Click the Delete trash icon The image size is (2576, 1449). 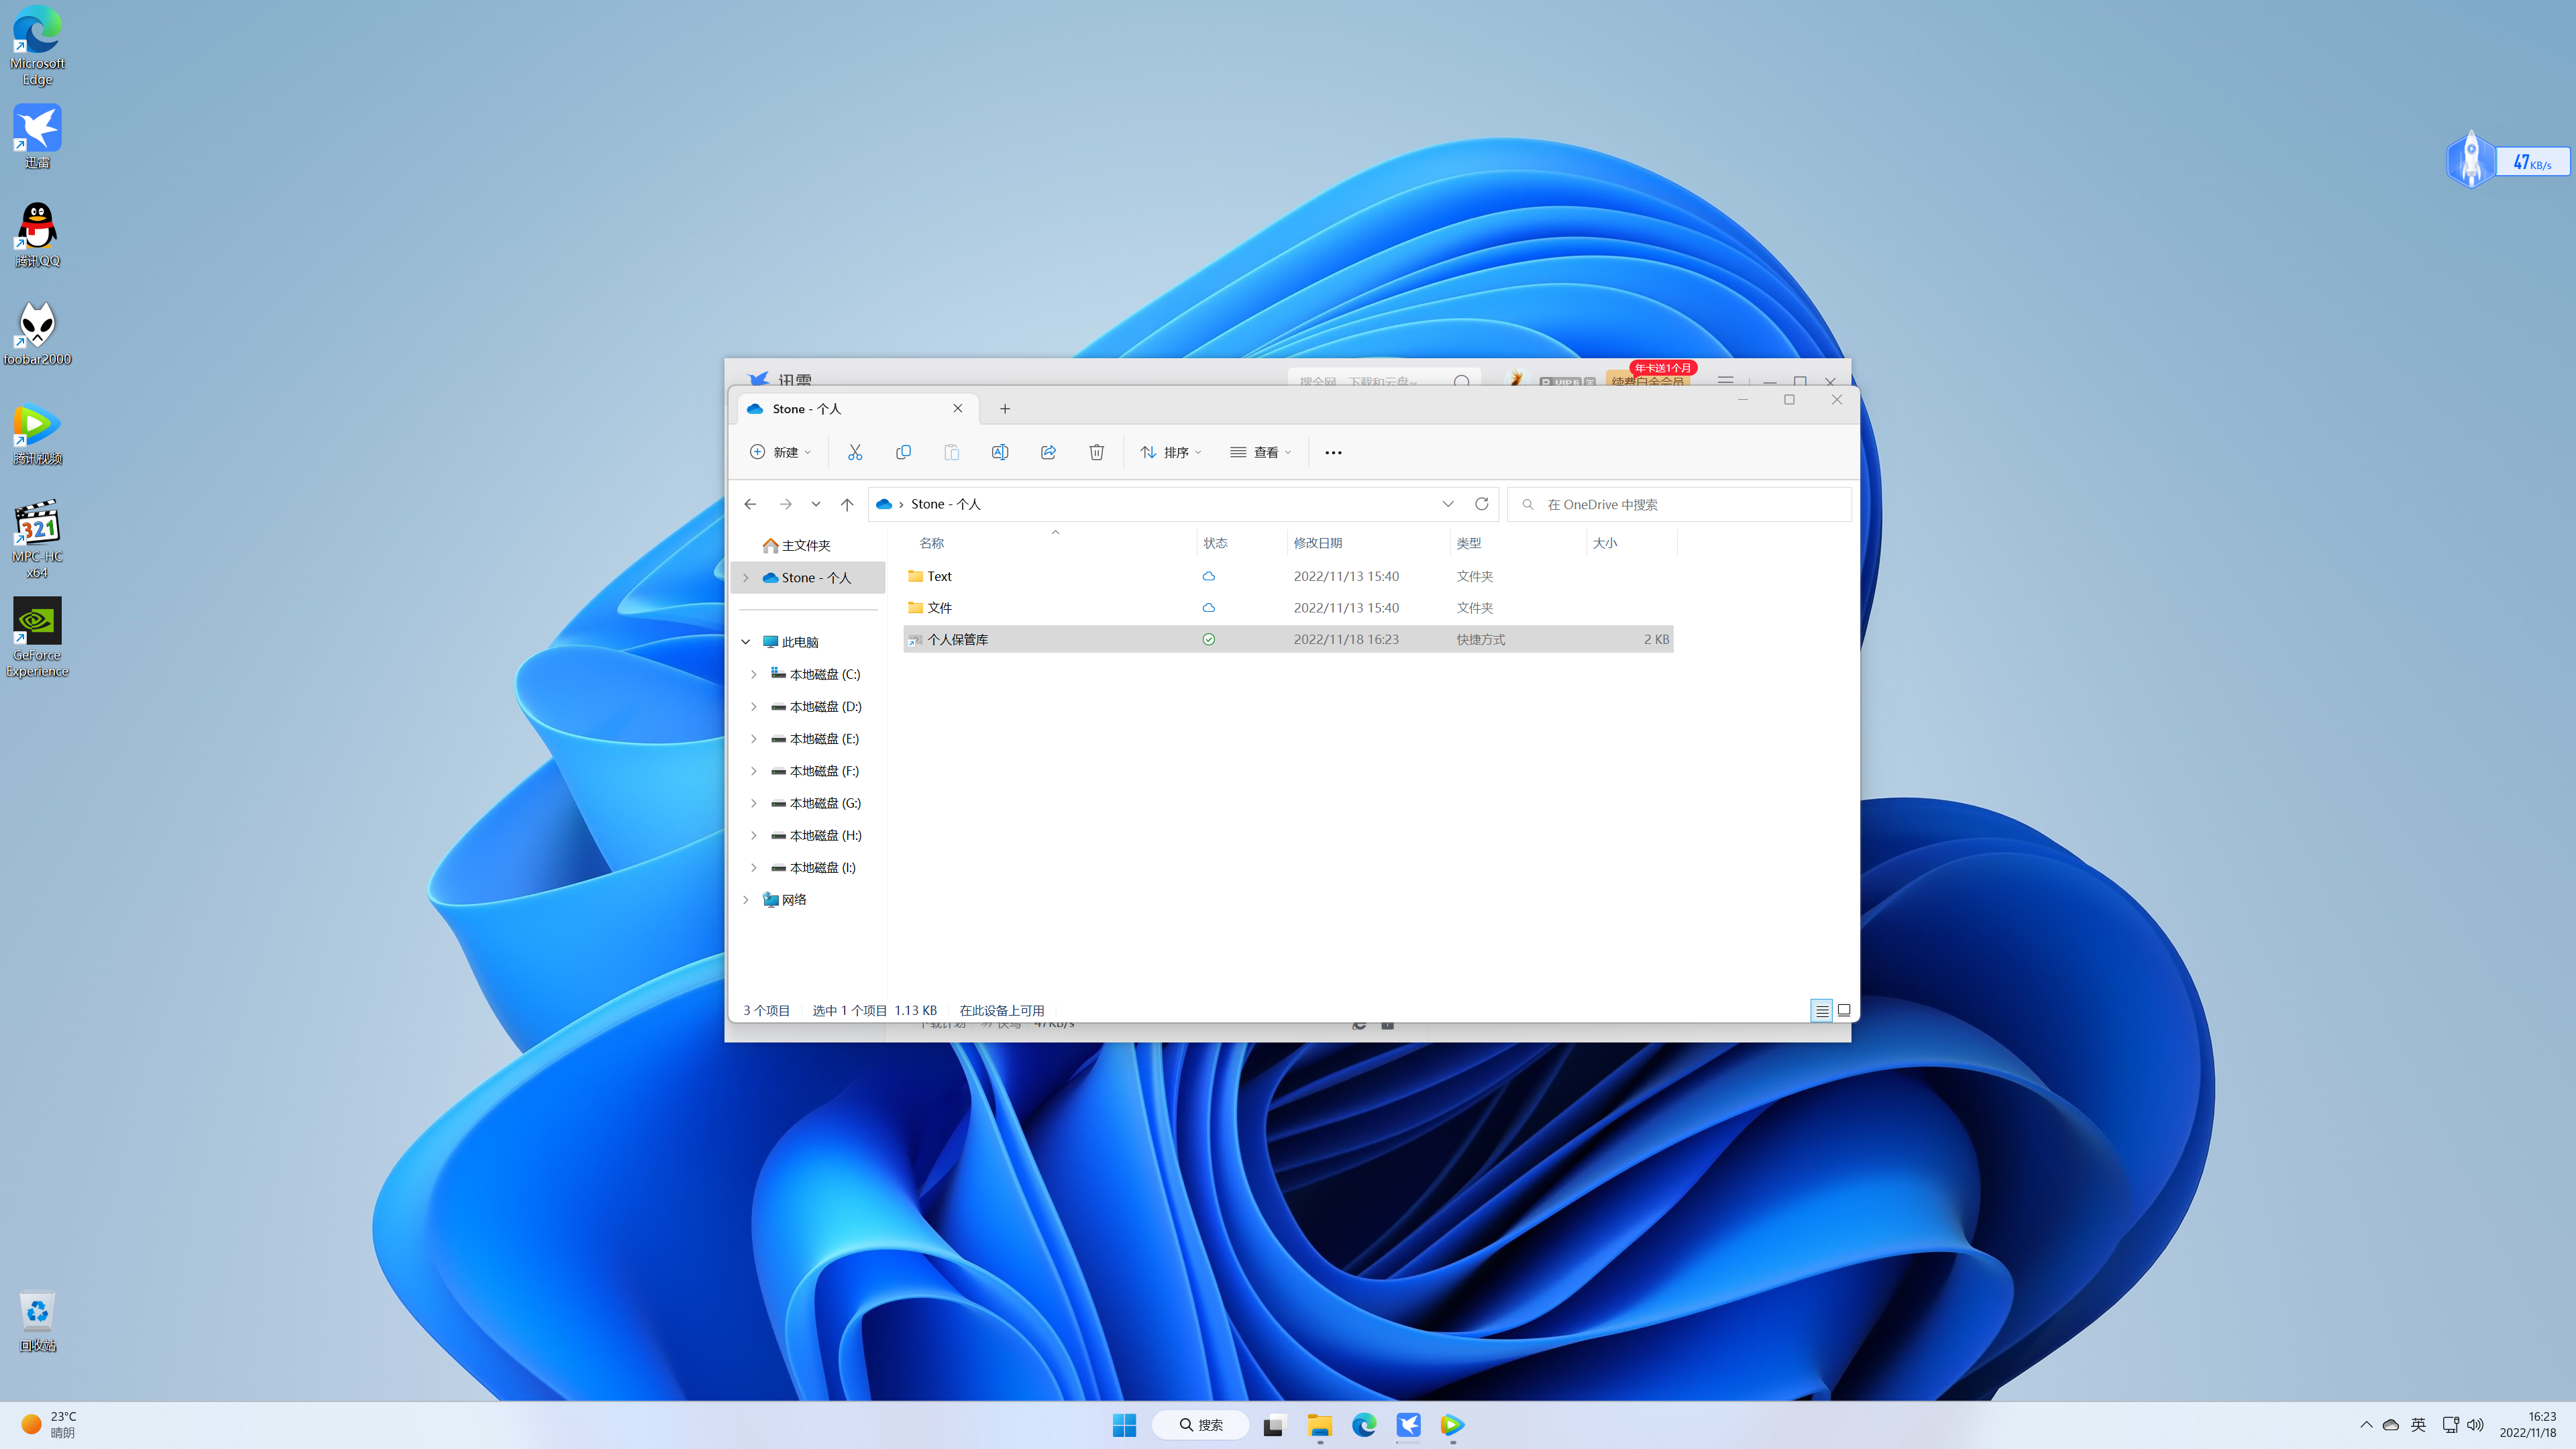tap(1096, 452)
